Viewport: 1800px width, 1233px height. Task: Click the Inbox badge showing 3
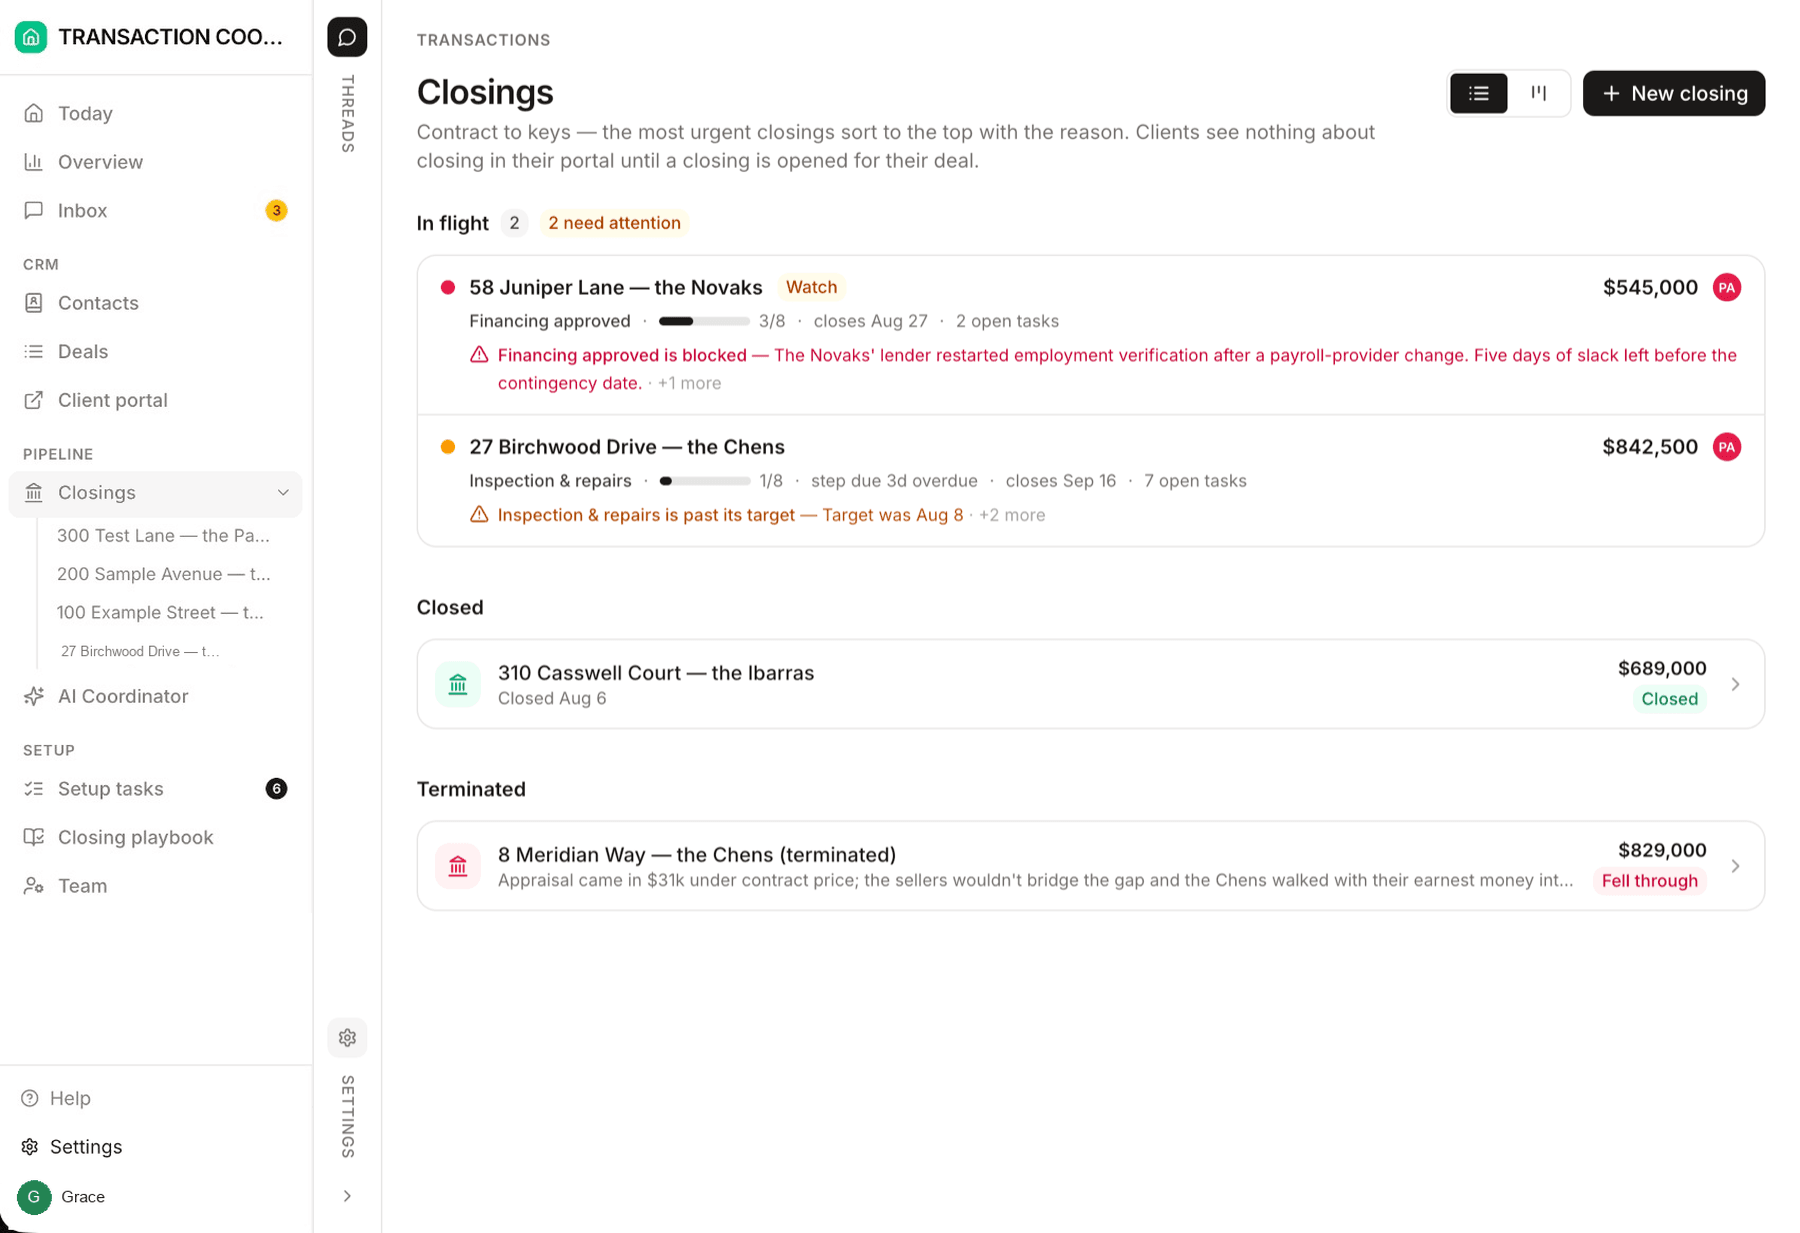click(x=276, y=211)
